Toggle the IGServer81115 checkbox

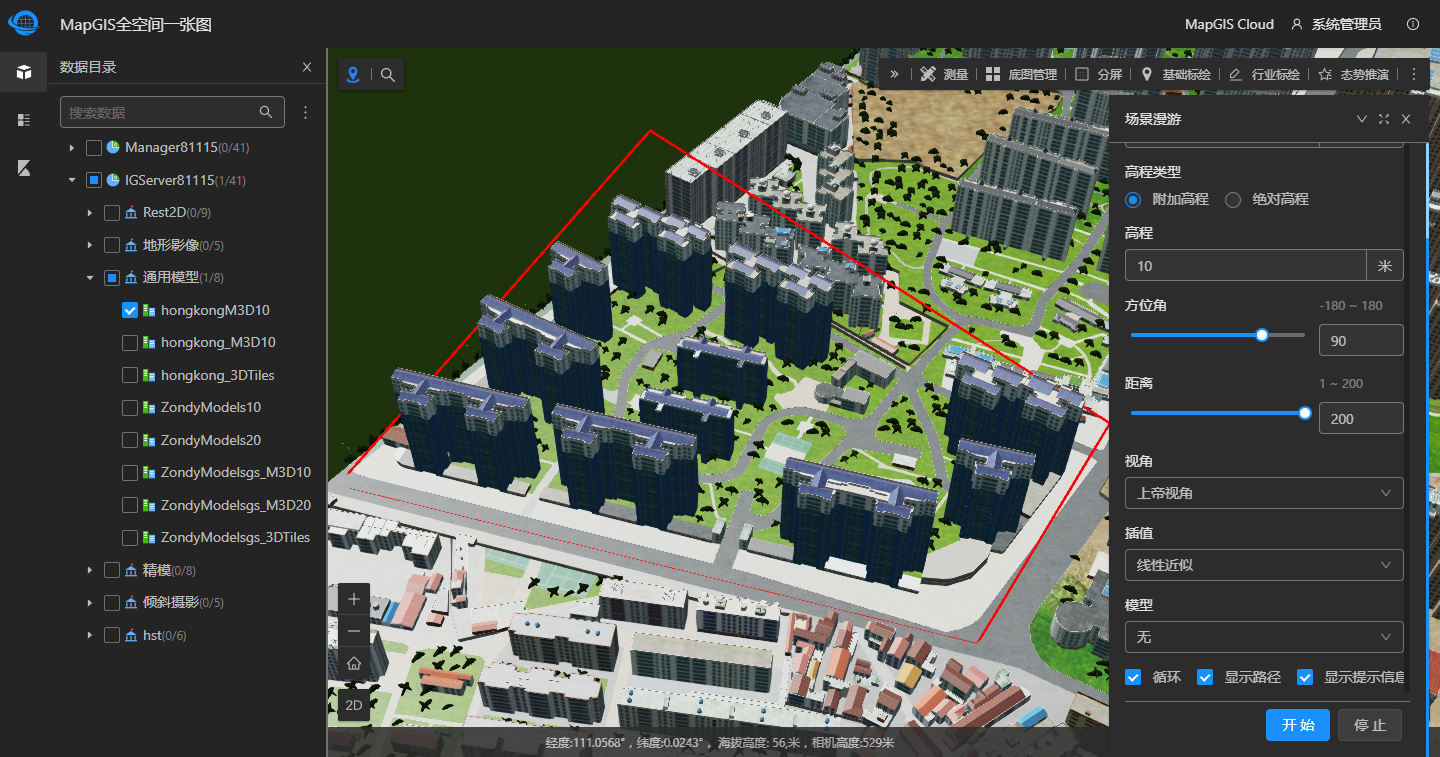[94, 181]
